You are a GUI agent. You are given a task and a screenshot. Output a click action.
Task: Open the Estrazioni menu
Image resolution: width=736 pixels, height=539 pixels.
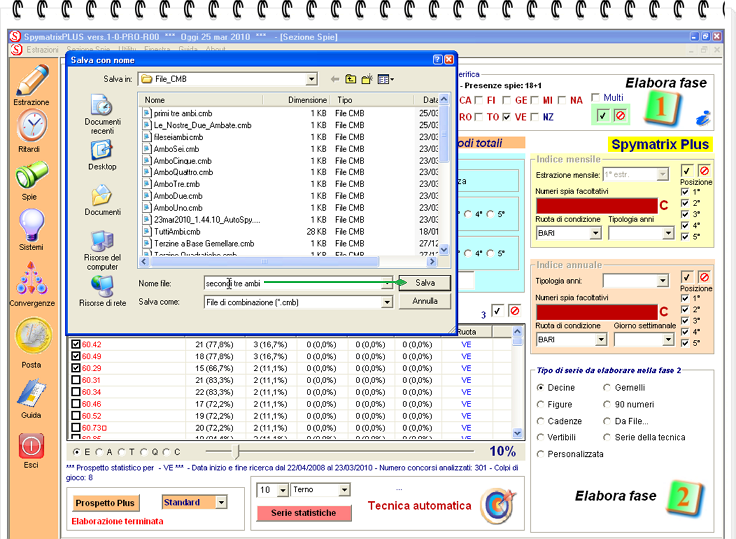(42, 49)
